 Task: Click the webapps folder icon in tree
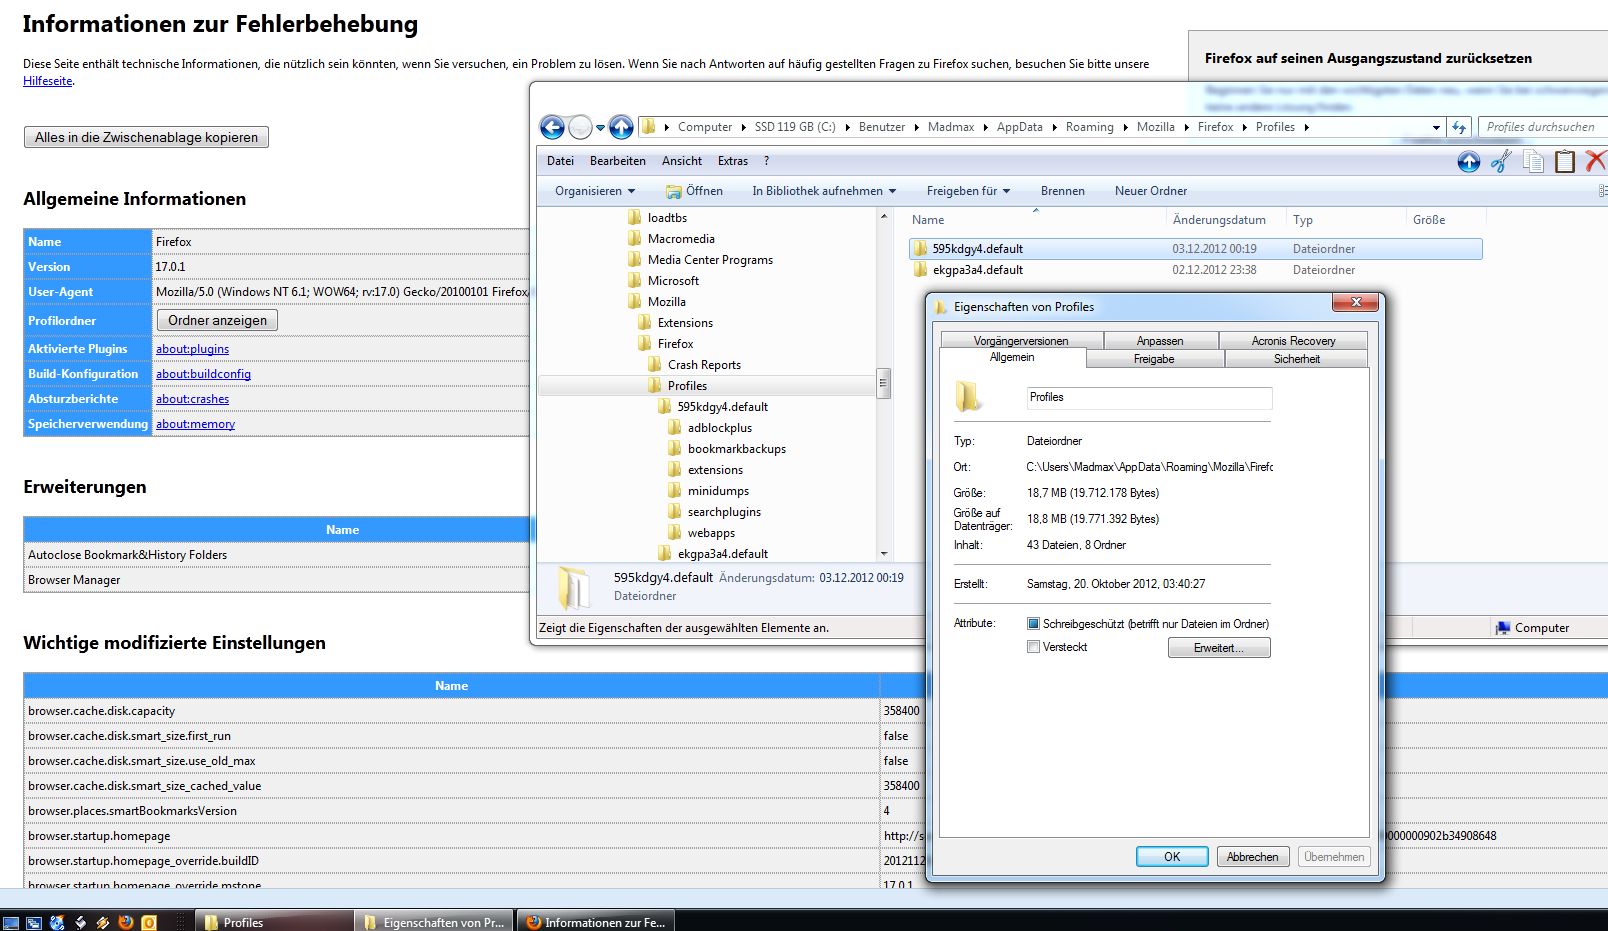[x=675, y=533]
